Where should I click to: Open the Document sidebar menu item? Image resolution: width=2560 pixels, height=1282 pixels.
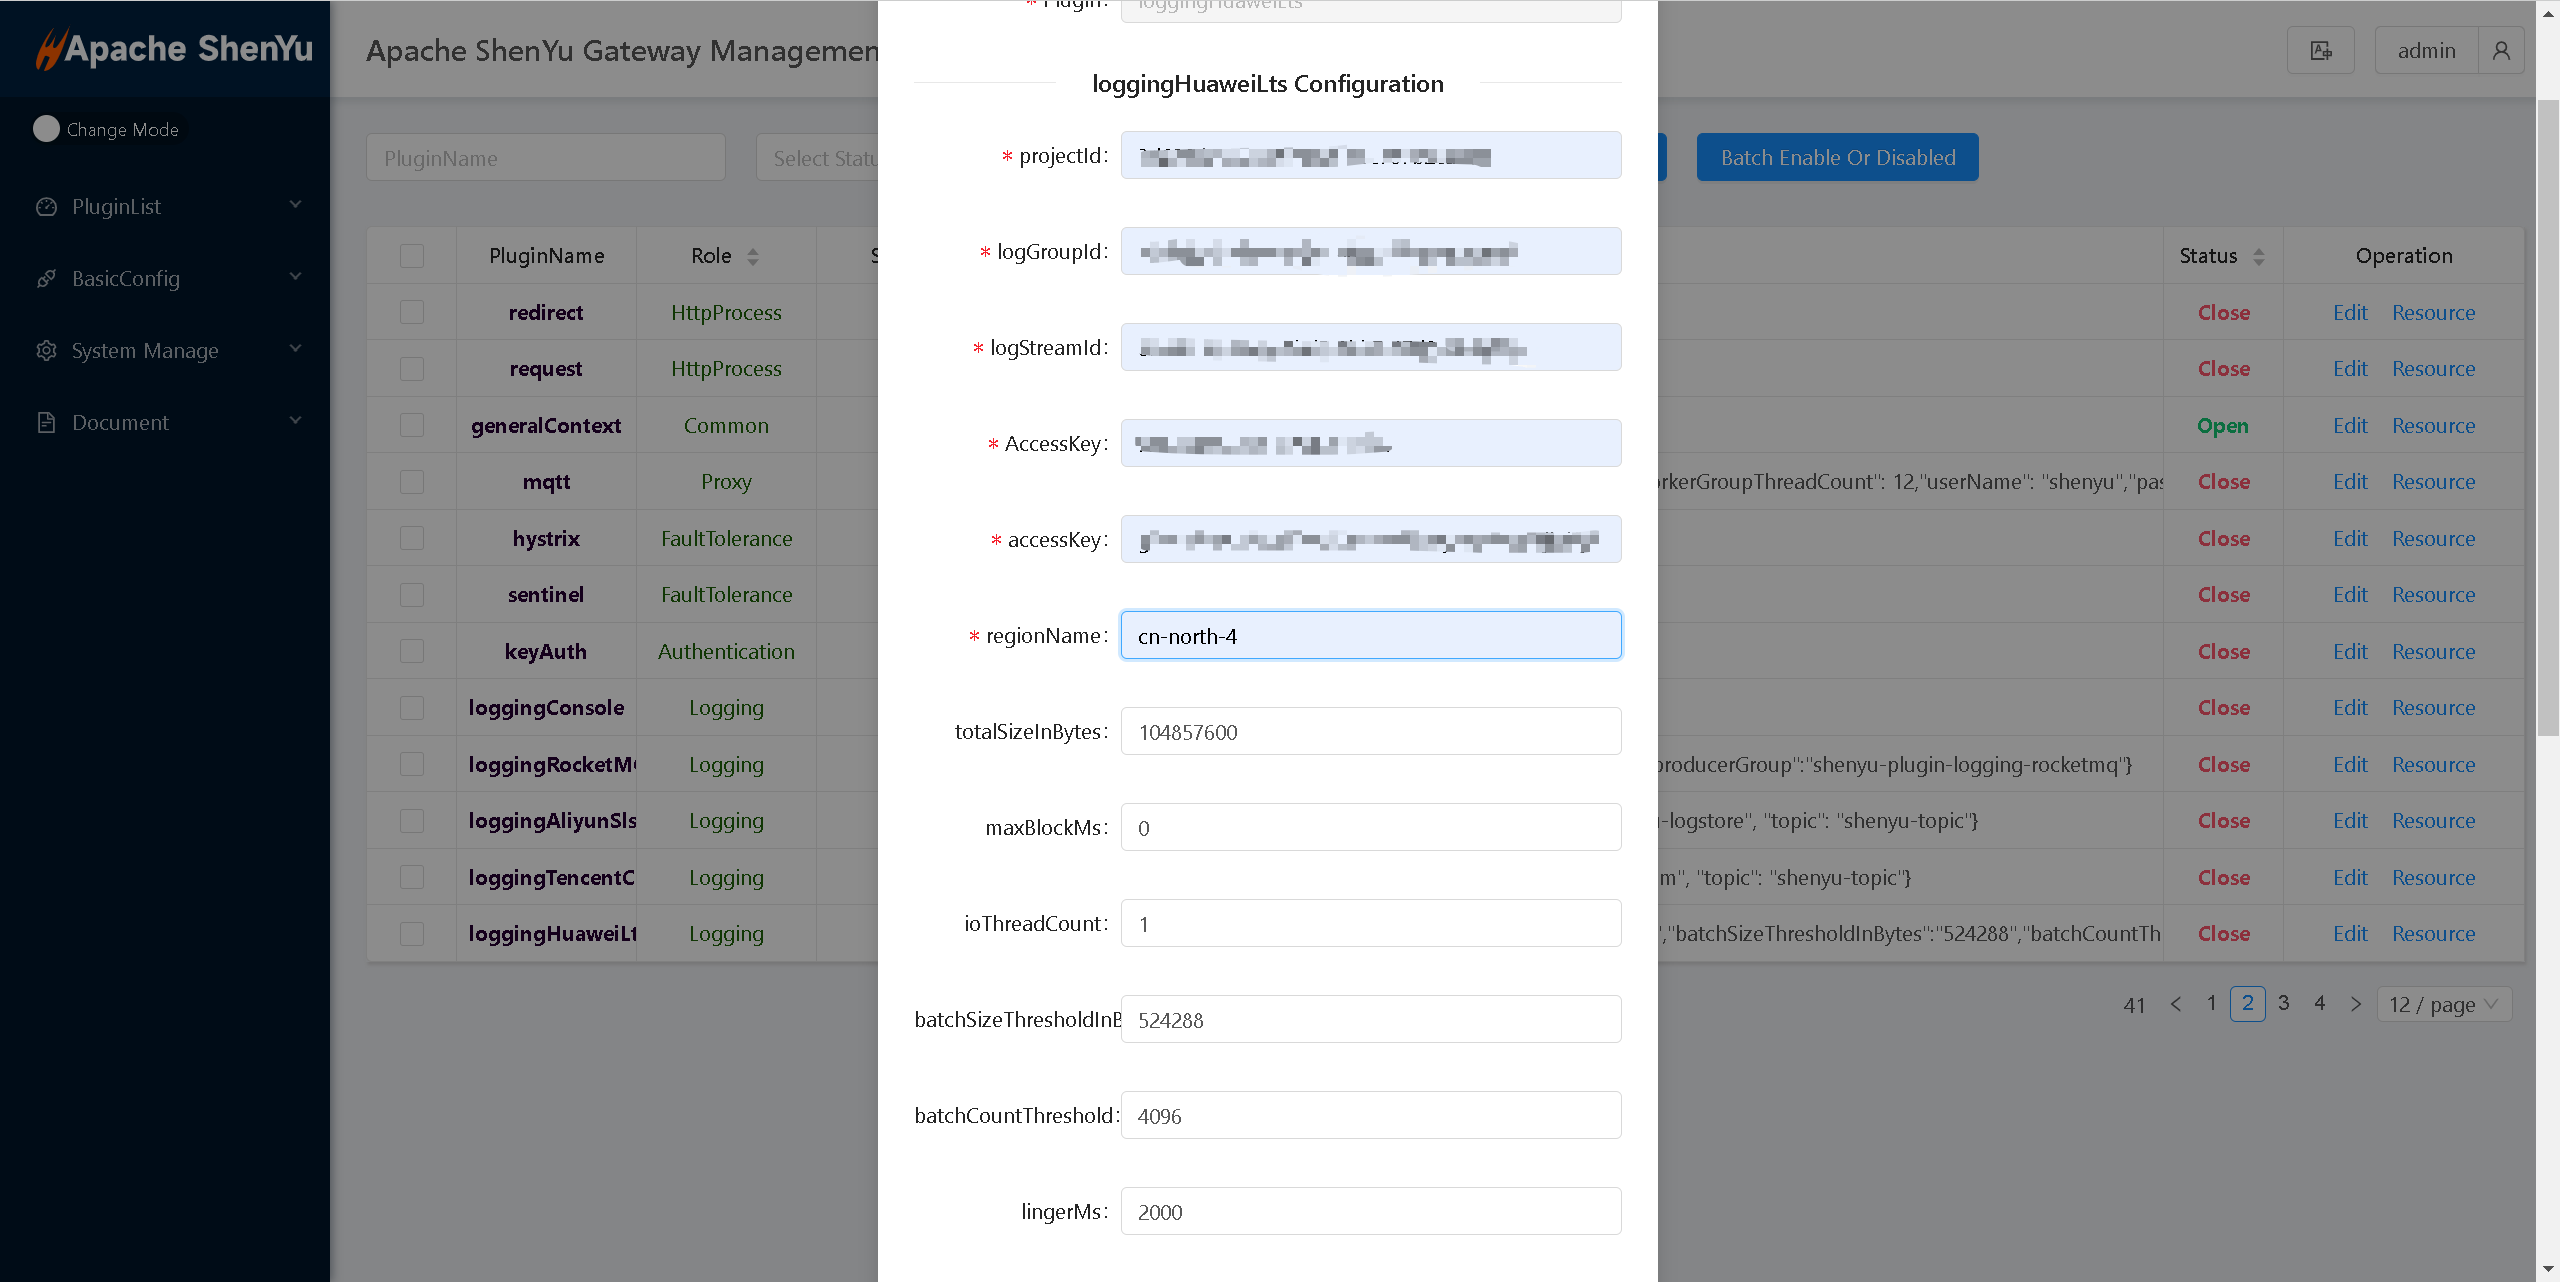click(x=120, y=423)
